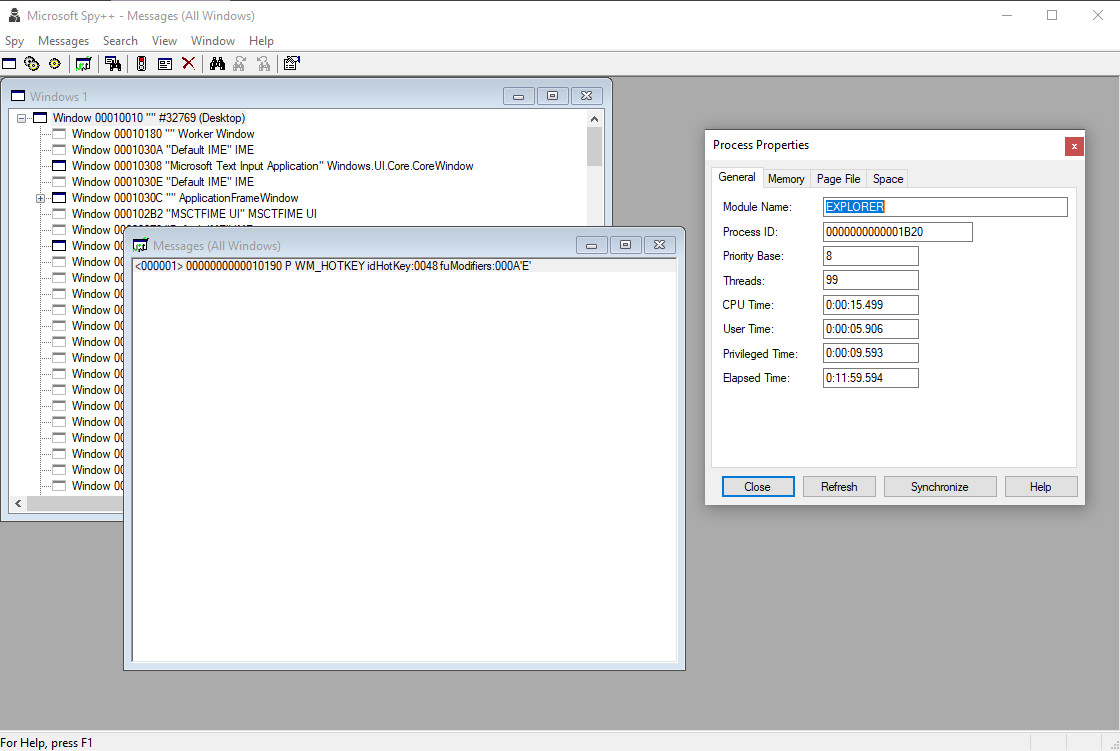Clear the message log with red X icon
Screen dimensions: 1120x751
189,64
